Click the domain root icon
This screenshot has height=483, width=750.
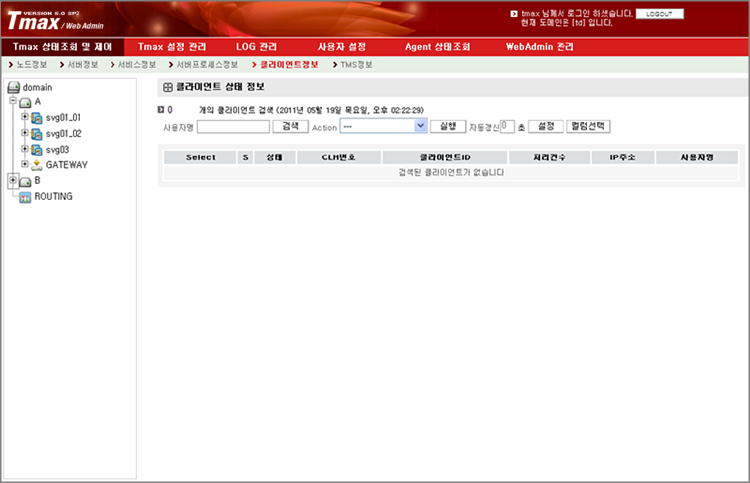(13, 88)
